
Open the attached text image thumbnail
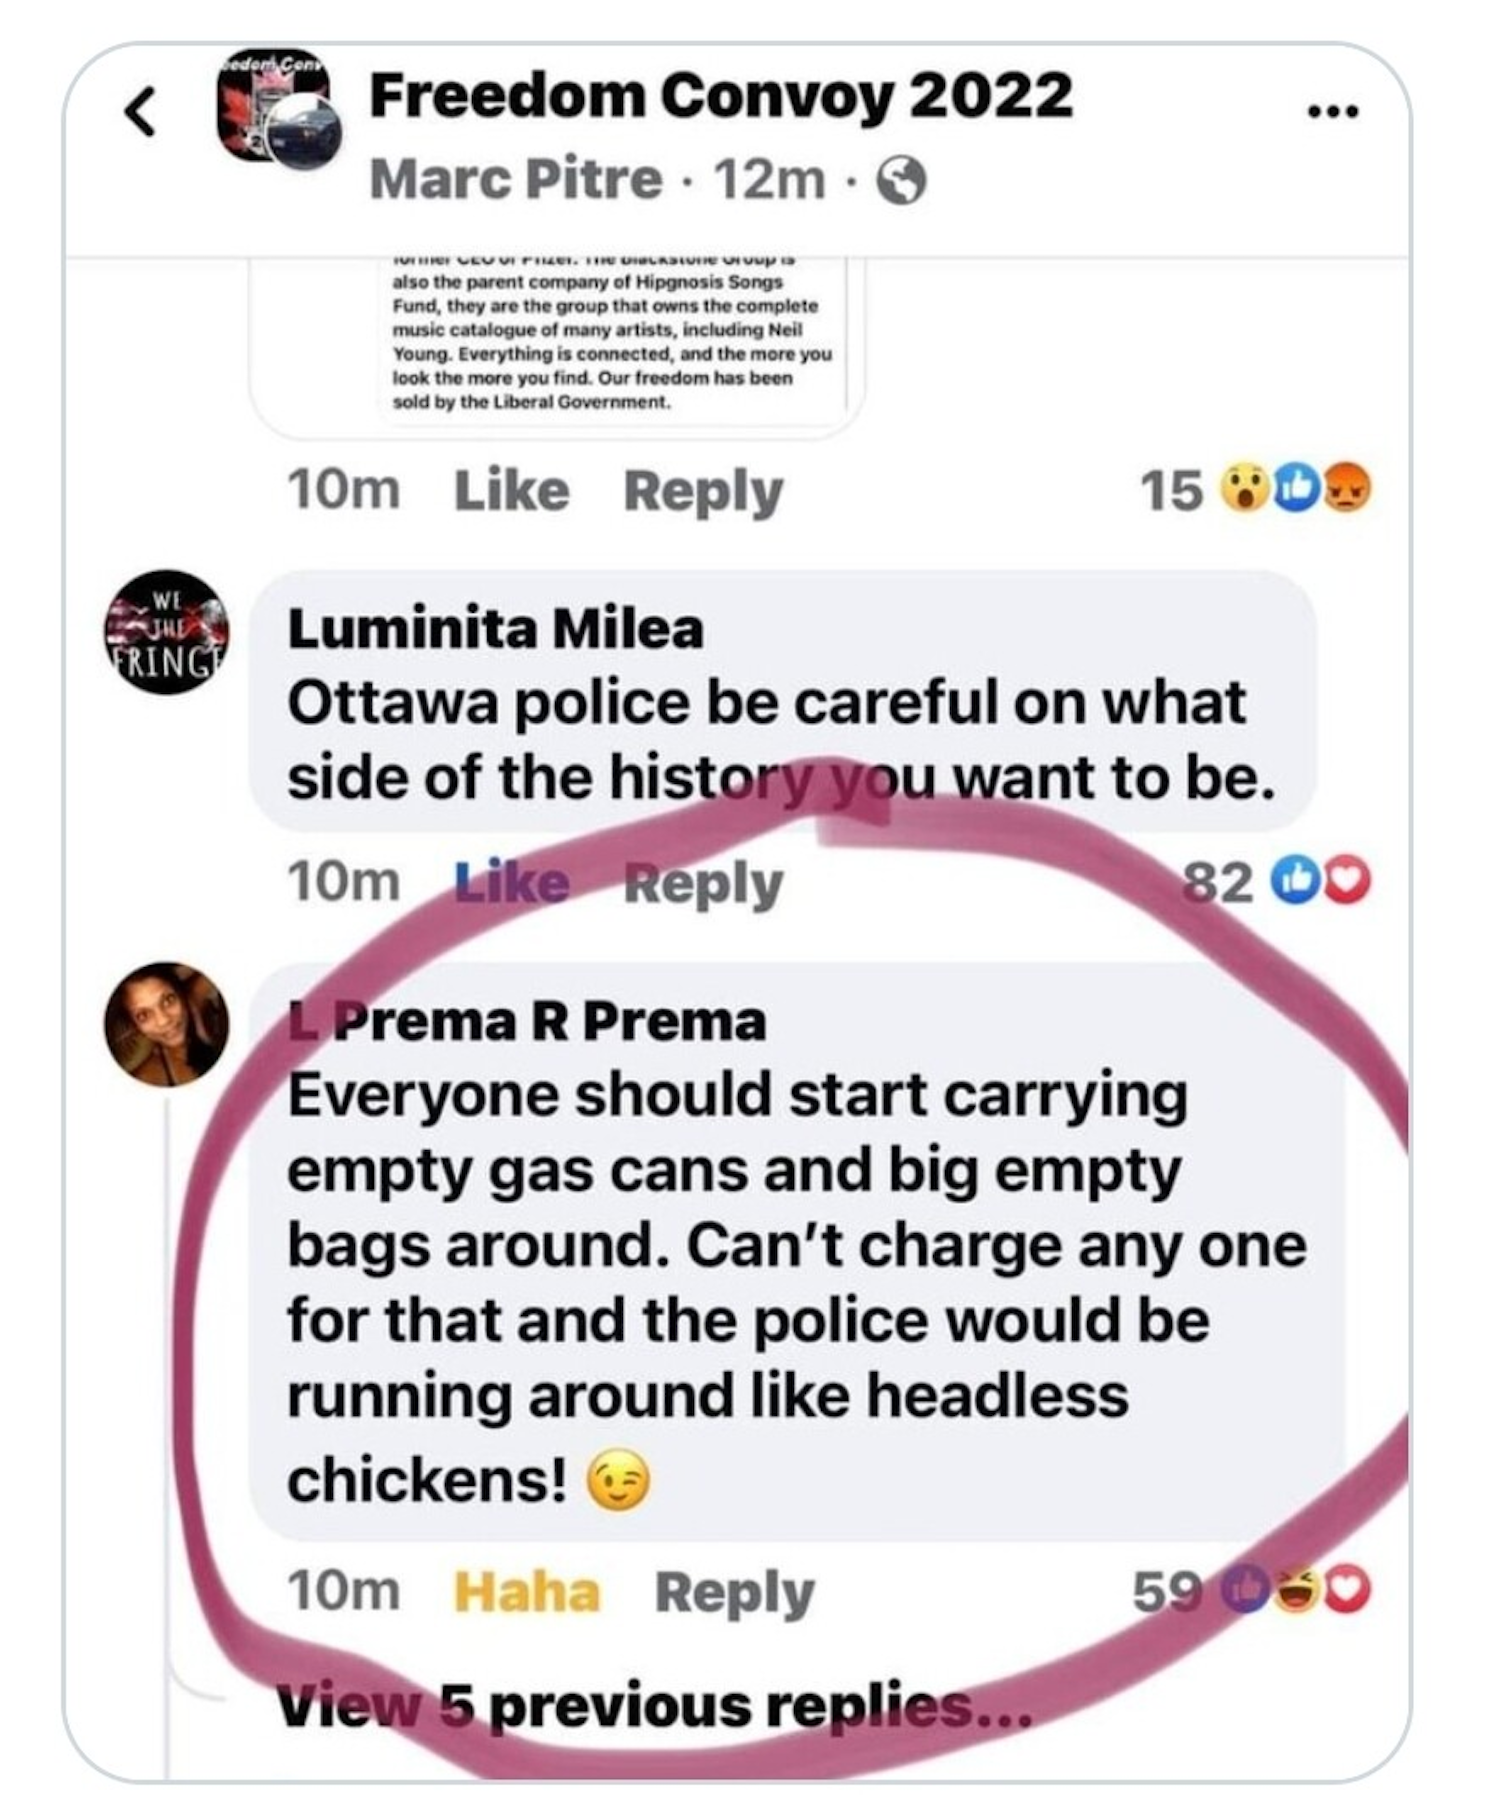click(x=610, y=340)
